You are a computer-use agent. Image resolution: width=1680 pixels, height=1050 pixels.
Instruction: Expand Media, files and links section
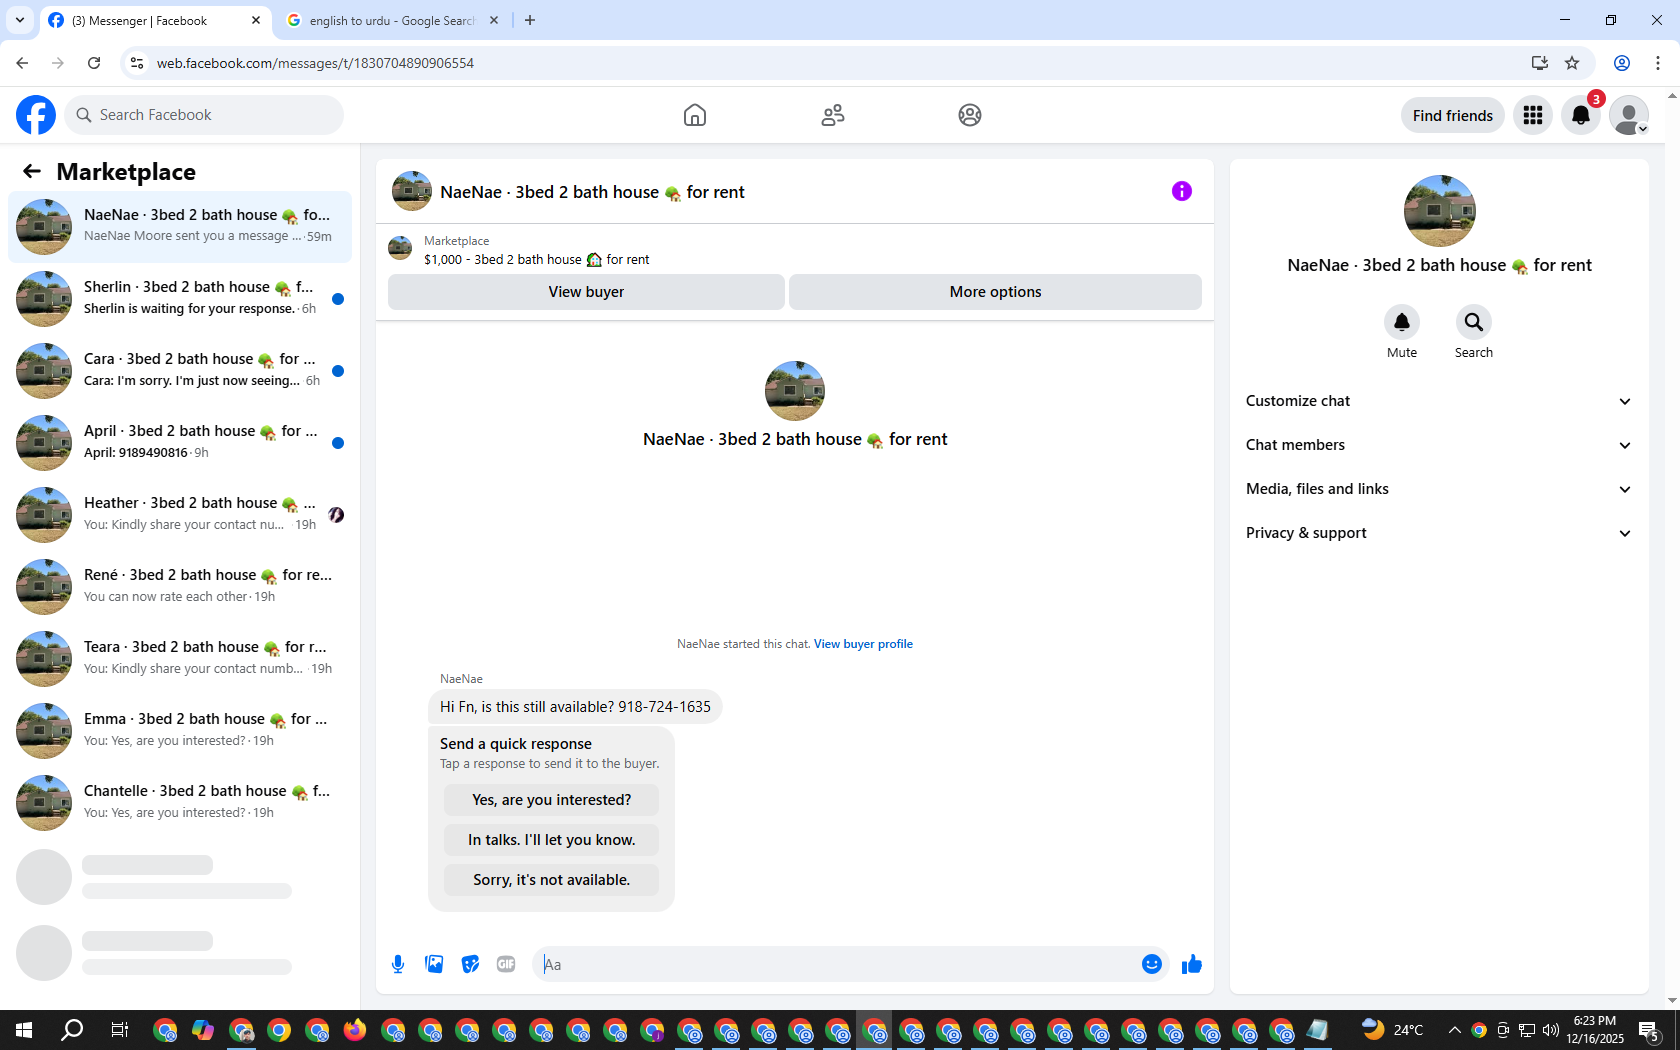tap(1439, 489)
